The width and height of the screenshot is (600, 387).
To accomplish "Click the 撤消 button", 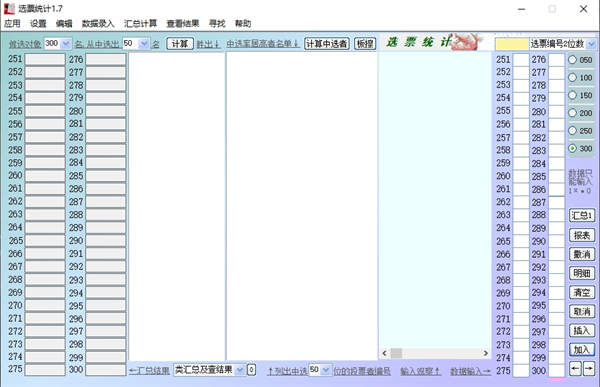I will click(582, 254).
